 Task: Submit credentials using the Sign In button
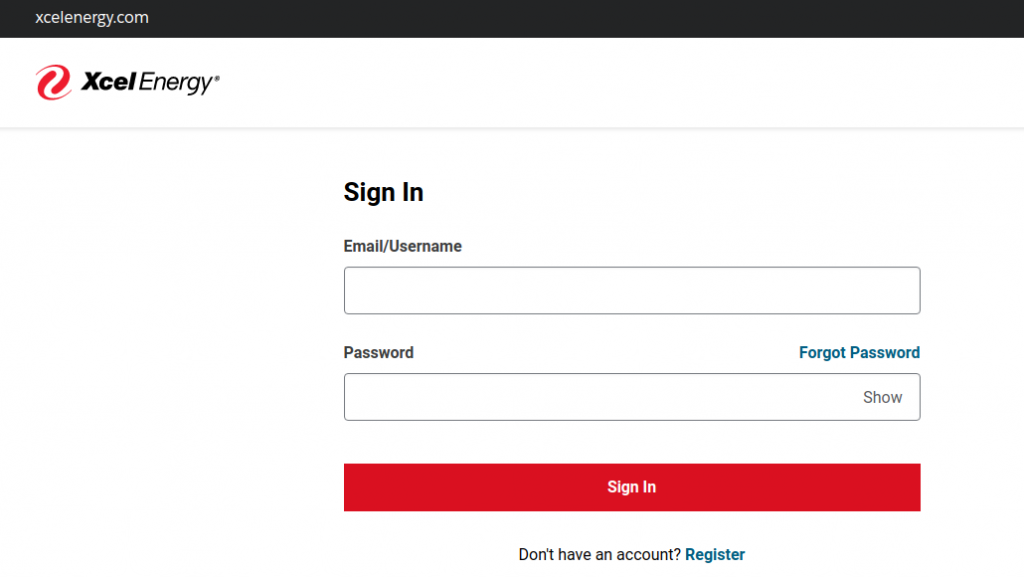(x=631, y=487)
